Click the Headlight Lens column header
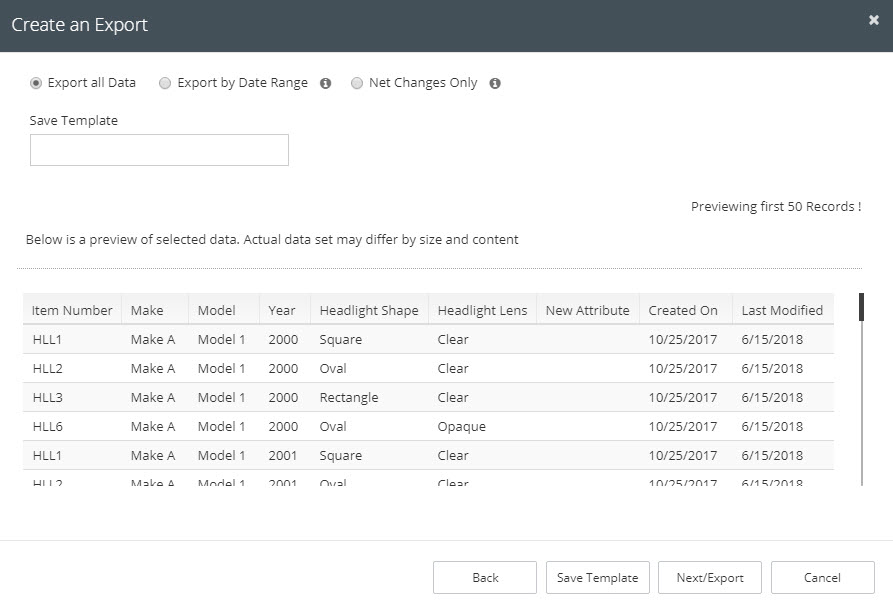This screenshot has height=611, width=893. pyautogui.click(x=482, y=310)
